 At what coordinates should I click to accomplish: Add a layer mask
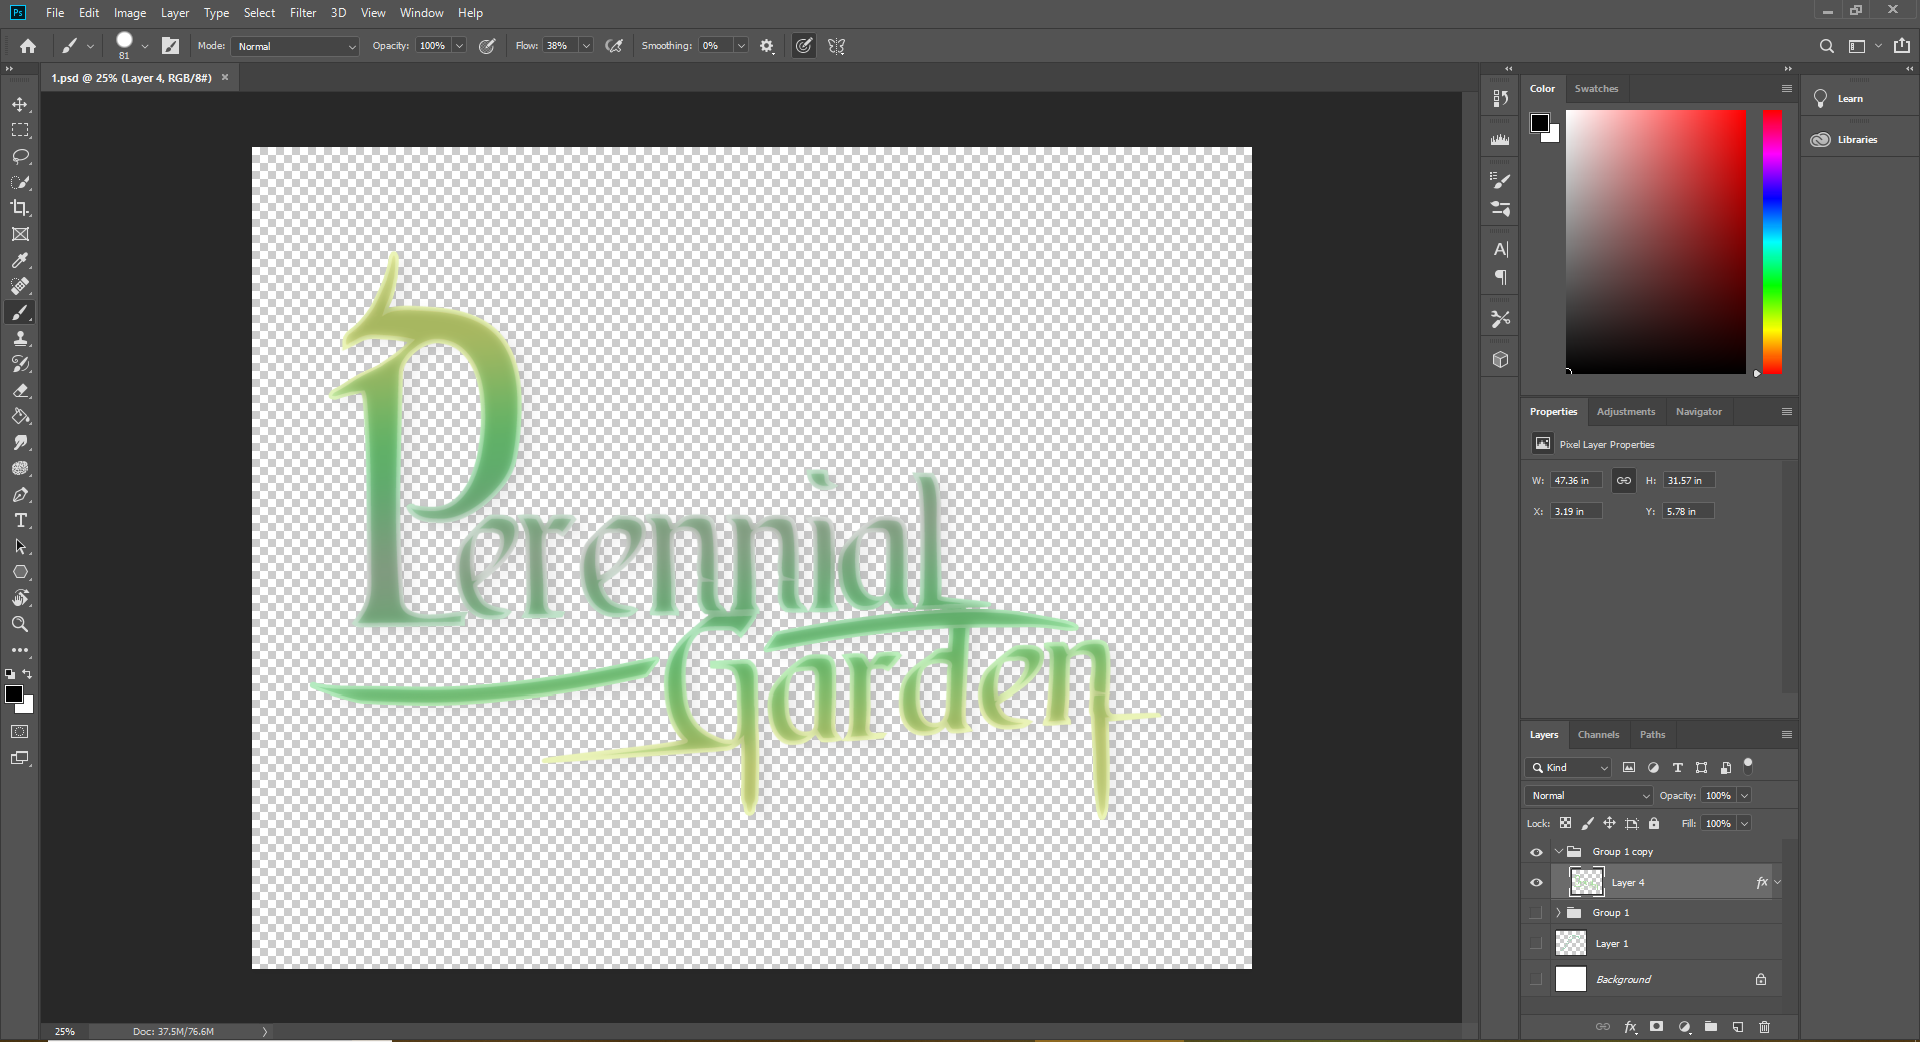(1657, 1027)
